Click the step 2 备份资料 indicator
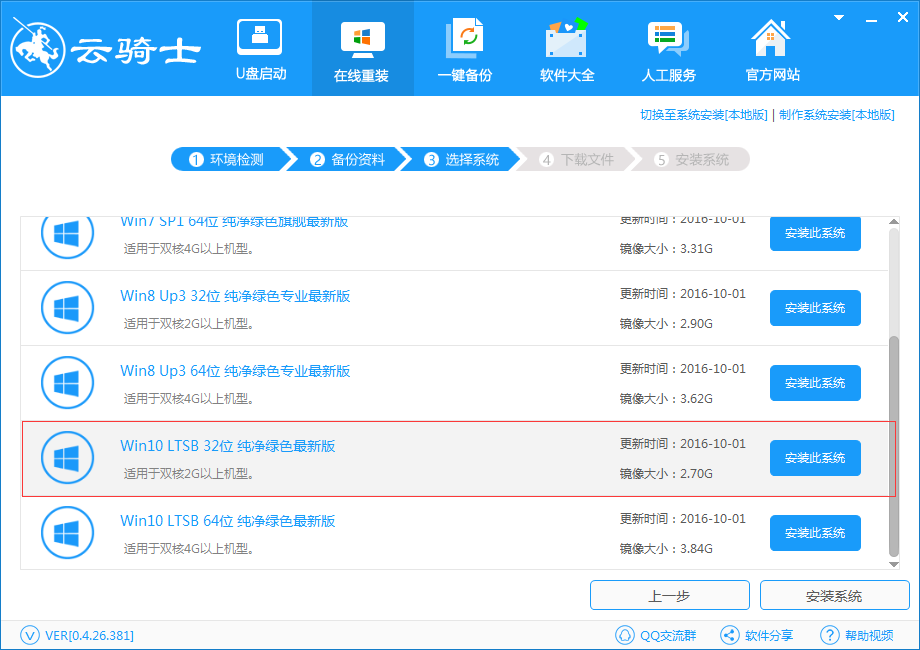Image resolution: width=920 pixels, height=650 pixels. [x=345, y=158]
